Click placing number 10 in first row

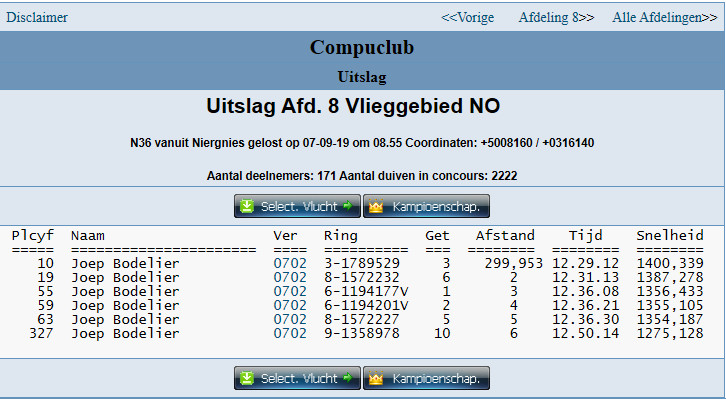(x=45, y=263)
